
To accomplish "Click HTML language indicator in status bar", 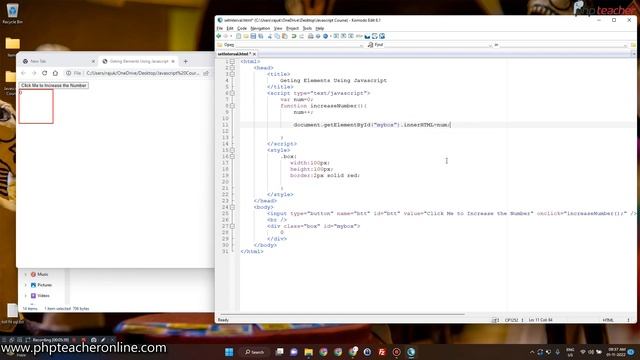I will [608, 320].
